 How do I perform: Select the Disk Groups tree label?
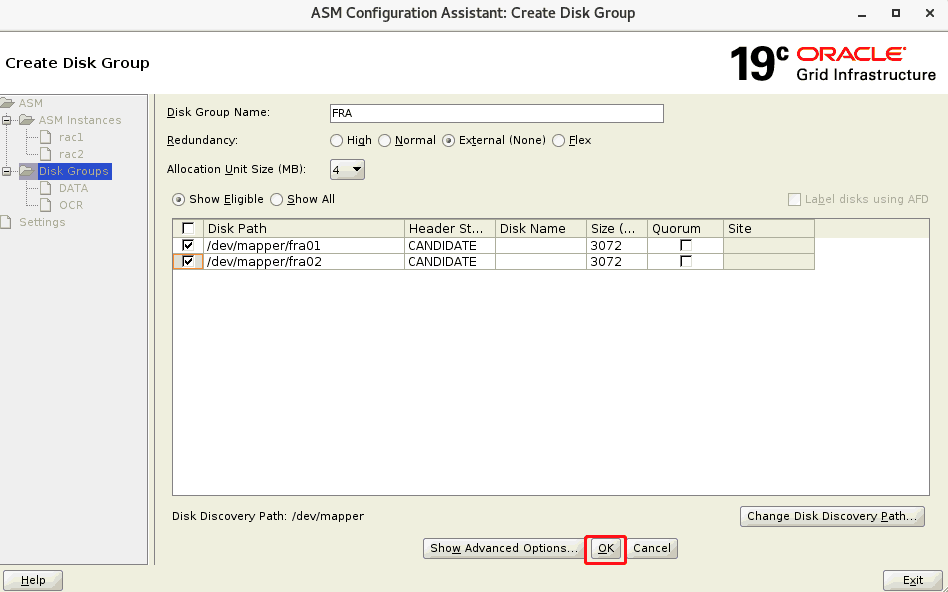[x=74, y=171]
